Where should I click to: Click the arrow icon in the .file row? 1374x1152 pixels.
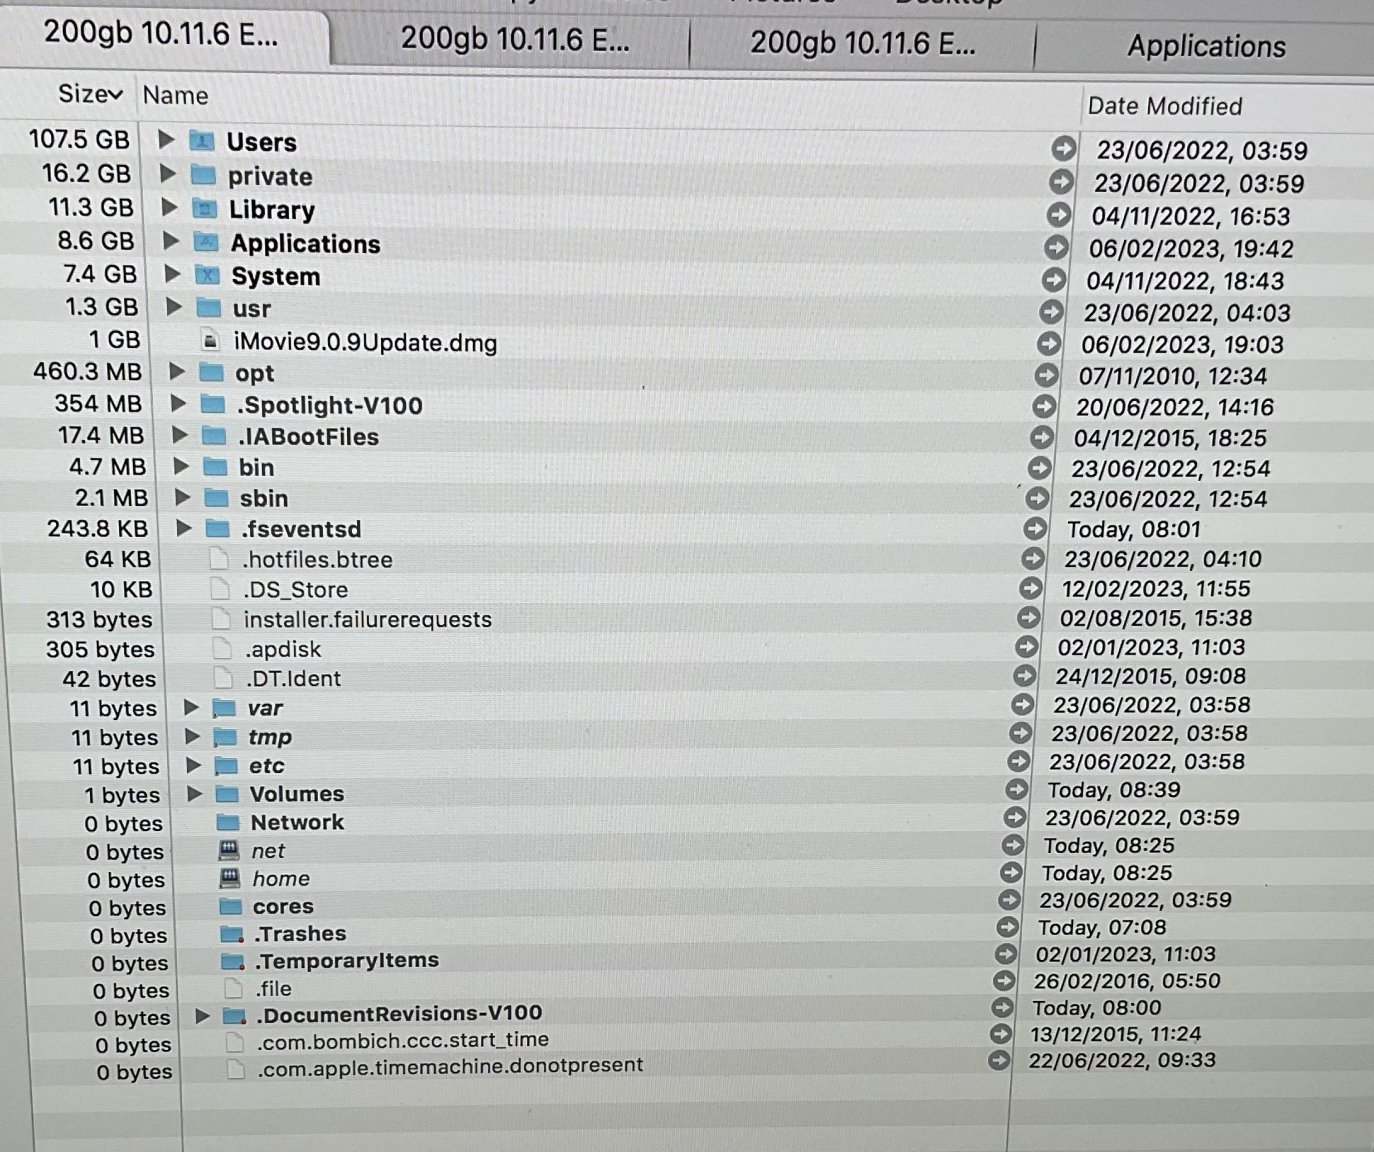1004,981
